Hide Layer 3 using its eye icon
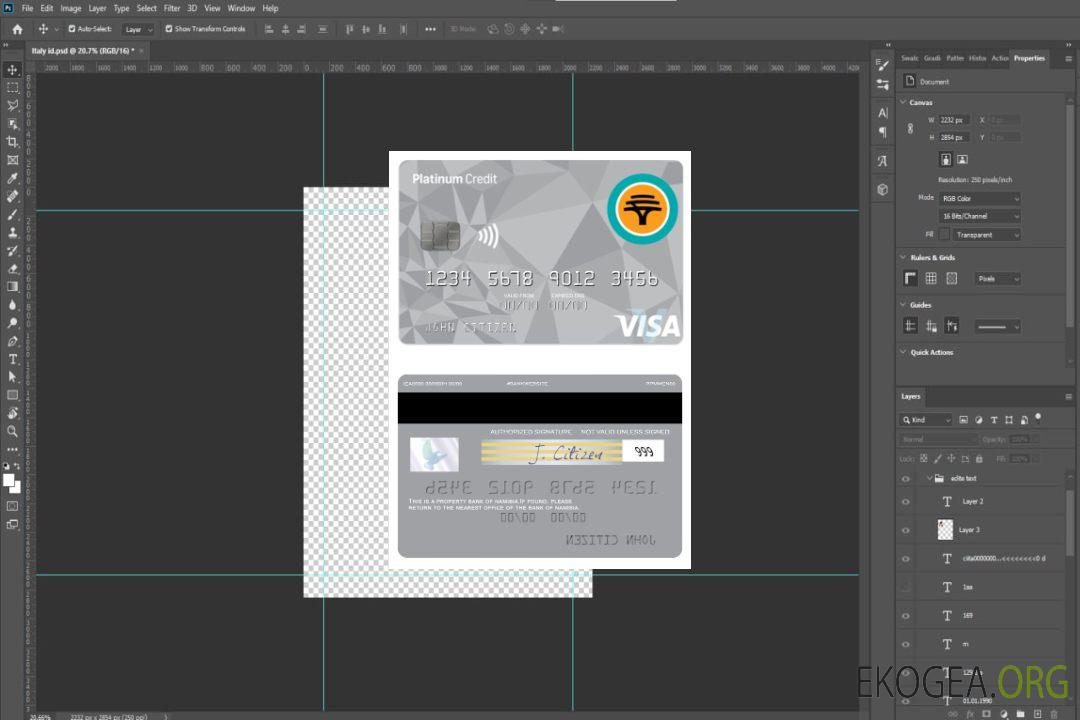Viewport: 1080px width, 720px height. [x=906, y=530]
